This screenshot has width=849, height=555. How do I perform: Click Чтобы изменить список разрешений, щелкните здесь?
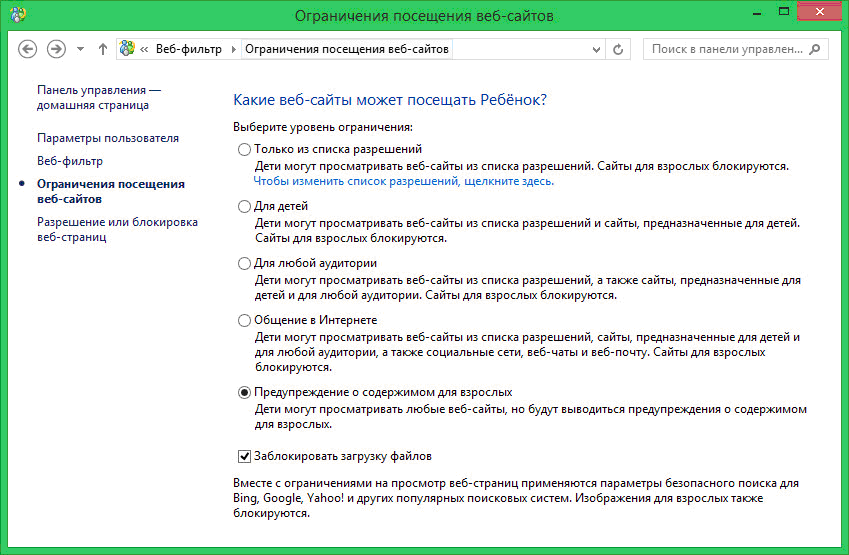[404, 181]
